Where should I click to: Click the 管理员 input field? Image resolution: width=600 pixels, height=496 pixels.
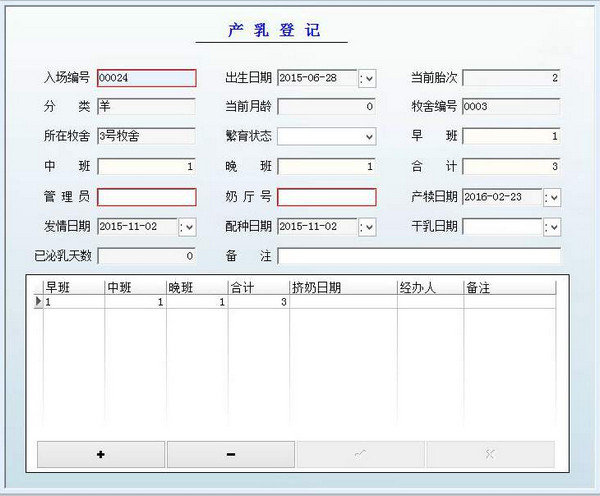[146, 197]
